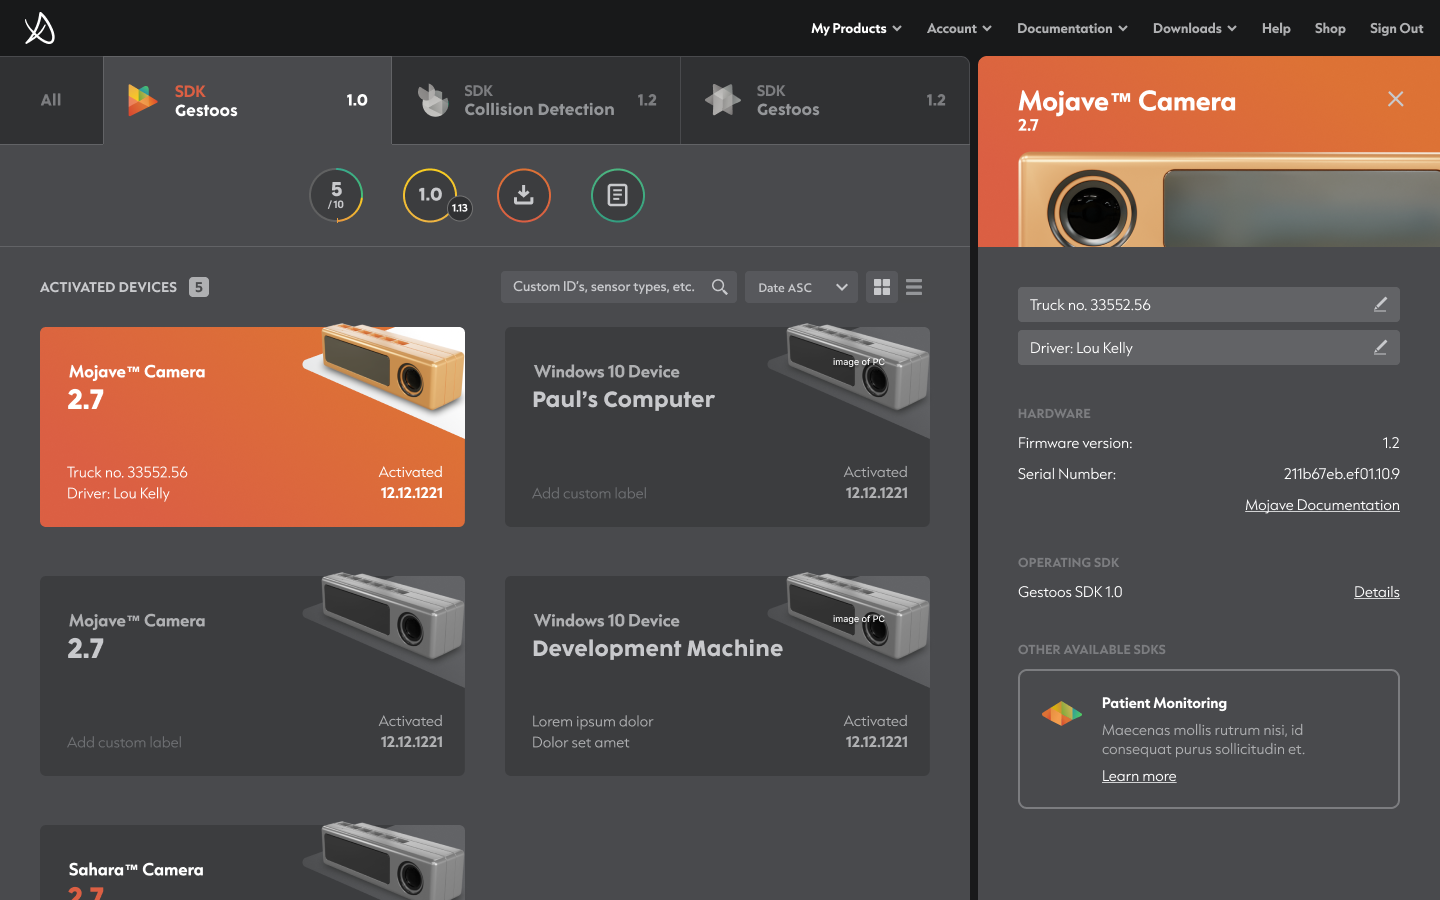
Task: Click the Gestoos 1.2 SDK grey logo
Action: coord(723,100)
